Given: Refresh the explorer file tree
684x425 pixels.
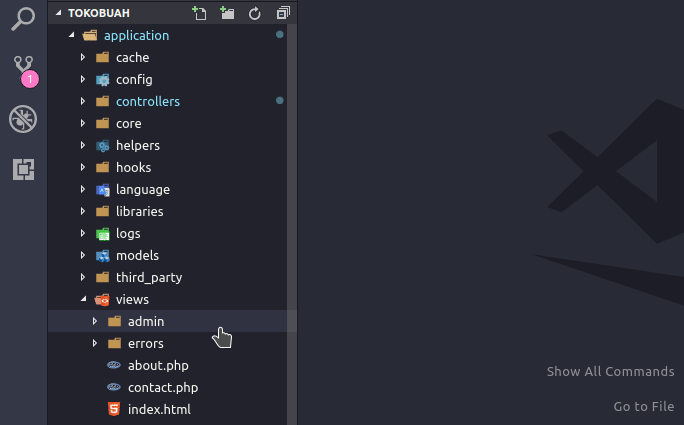Looking at the screenshot, I should [255, 14].
